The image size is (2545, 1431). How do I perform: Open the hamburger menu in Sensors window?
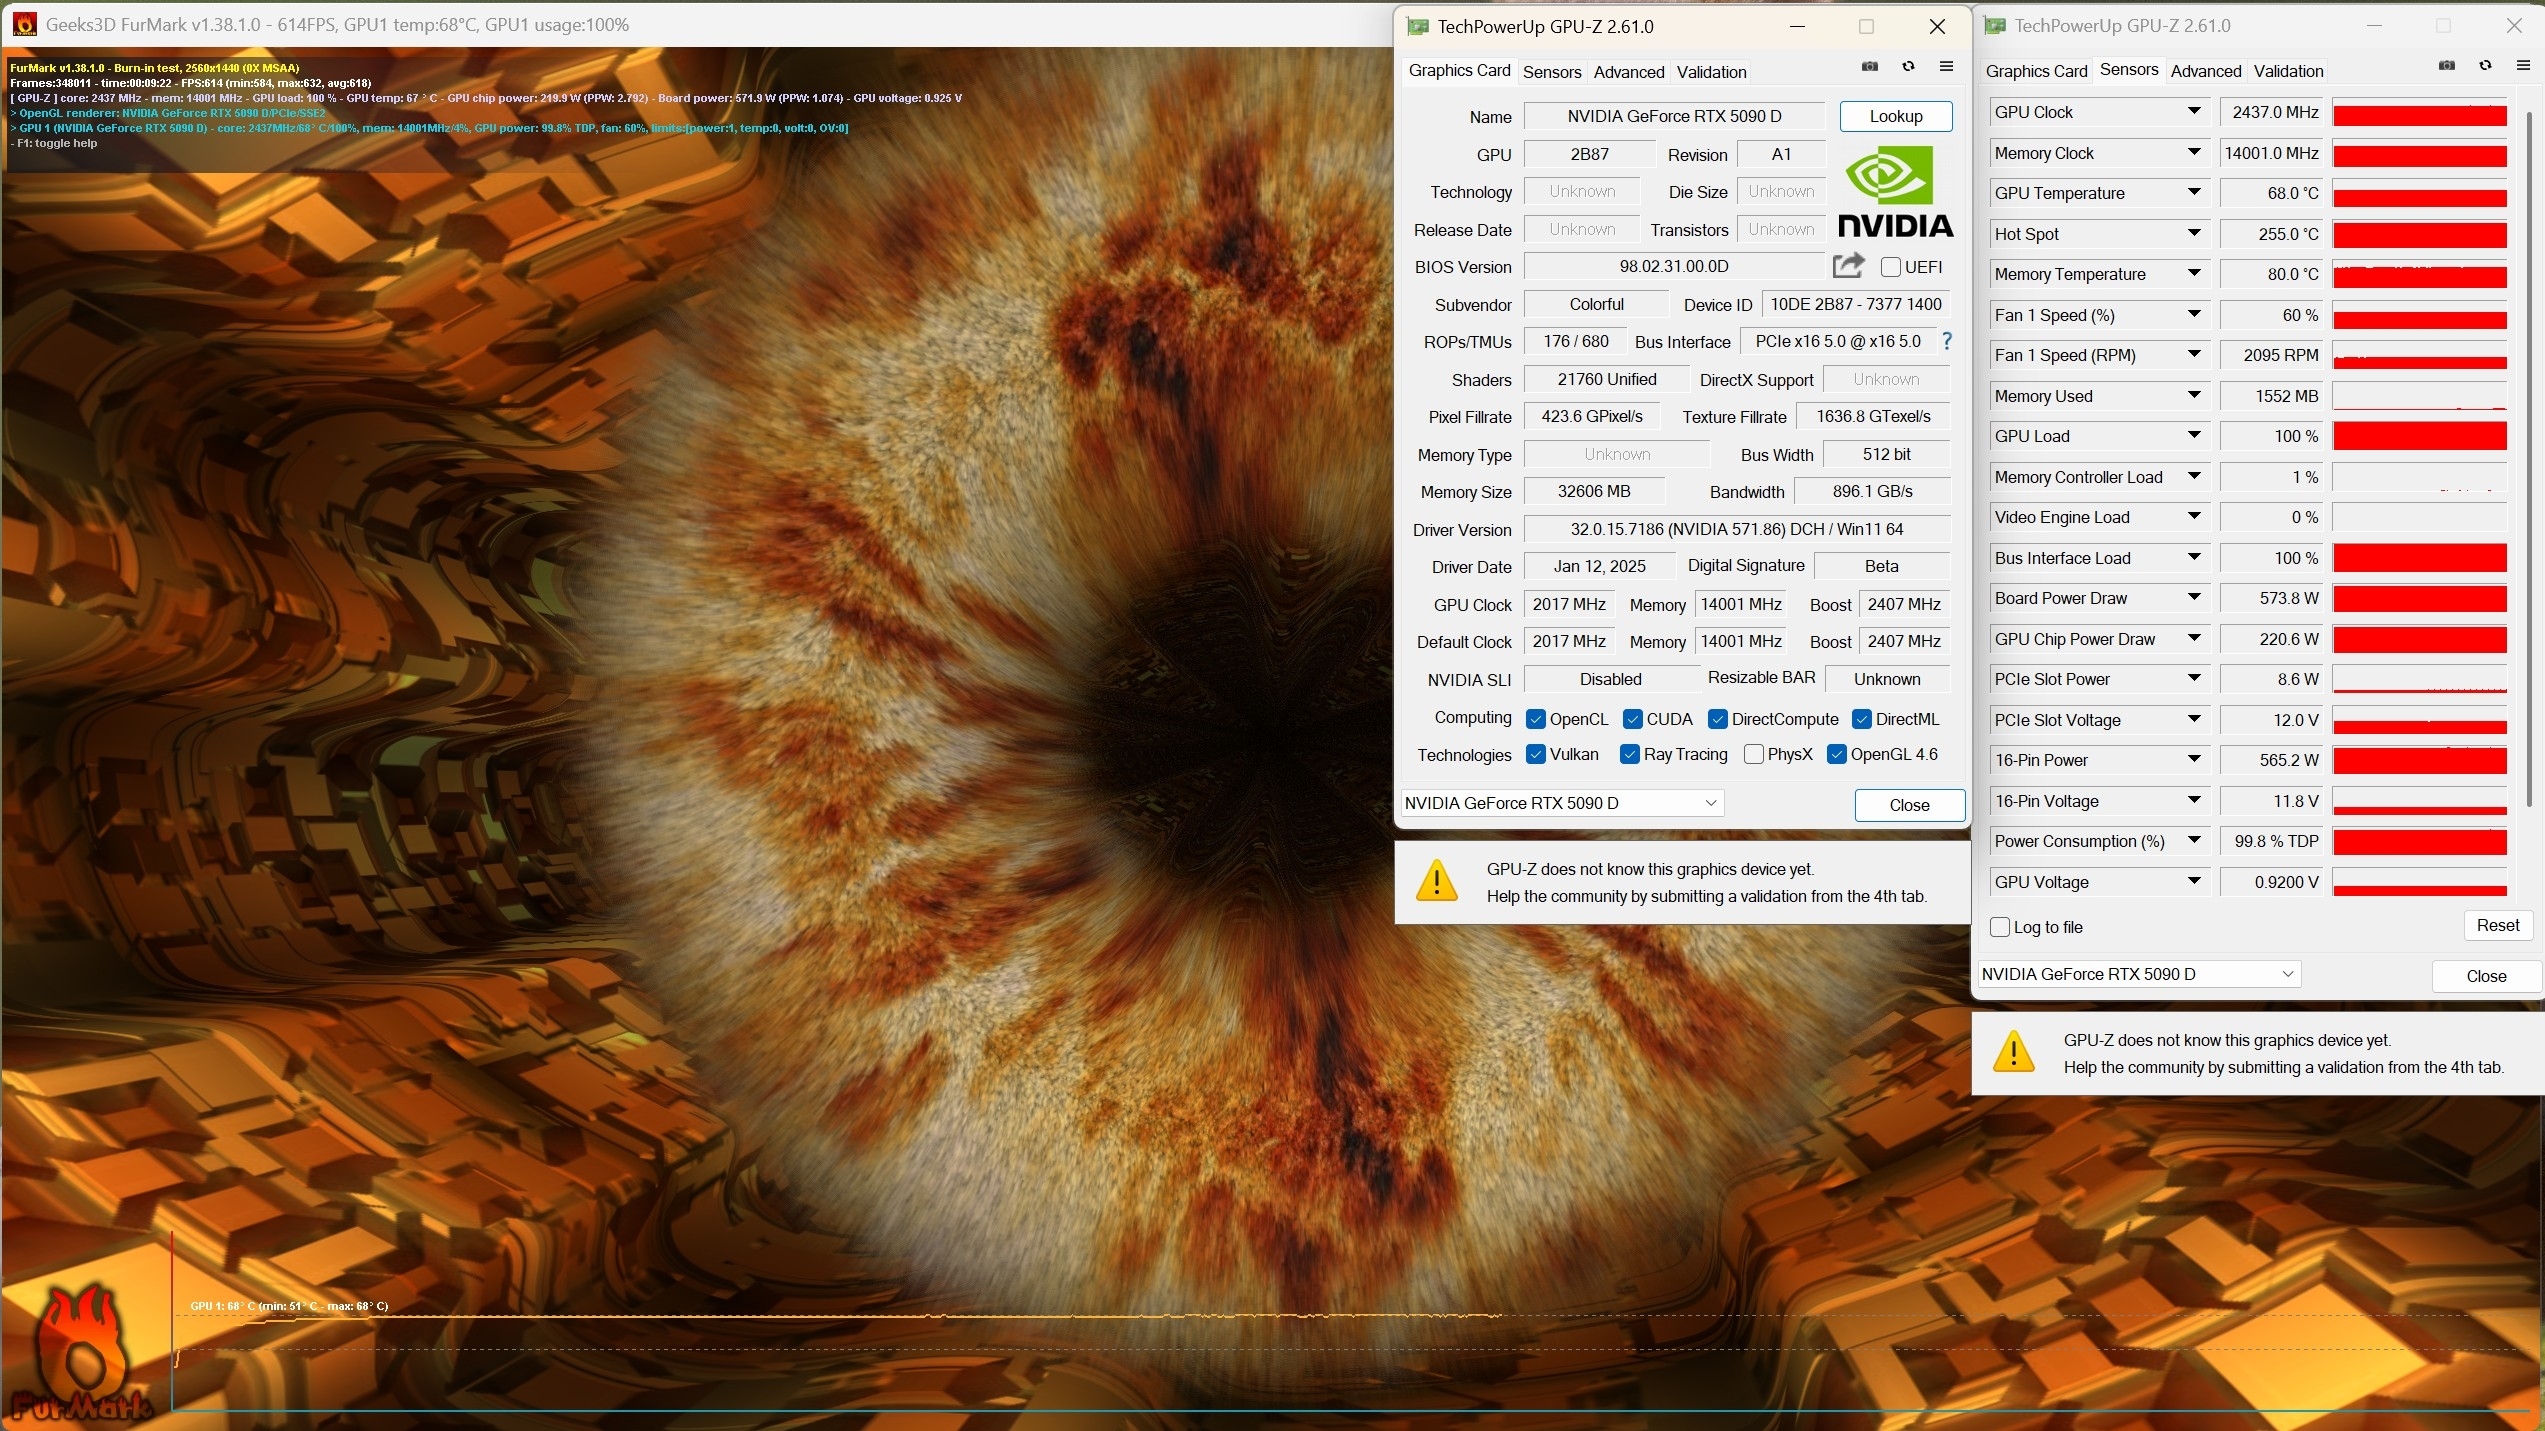point(2523,66)
